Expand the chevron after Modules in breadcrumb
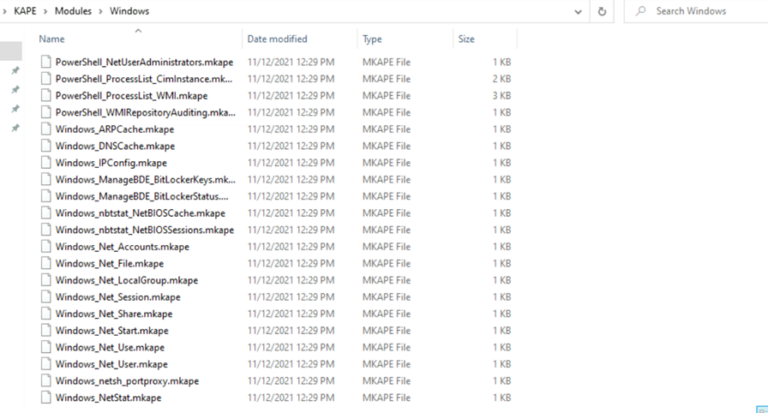The height and width of the screenshot is (413, 768). click(100, 11)
